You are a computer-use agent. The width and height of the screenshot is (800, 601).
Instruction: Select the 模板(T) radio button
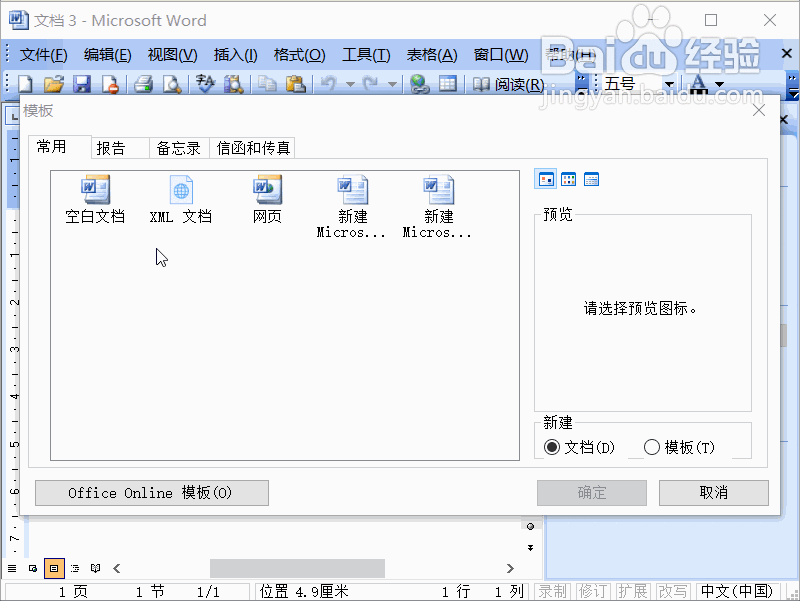coord(652,447)
